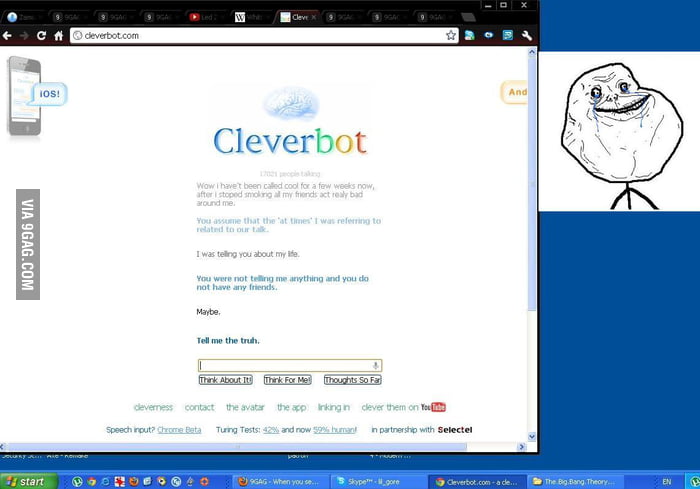
Task: Open the Windows start button
Action: tap(29, 481)
